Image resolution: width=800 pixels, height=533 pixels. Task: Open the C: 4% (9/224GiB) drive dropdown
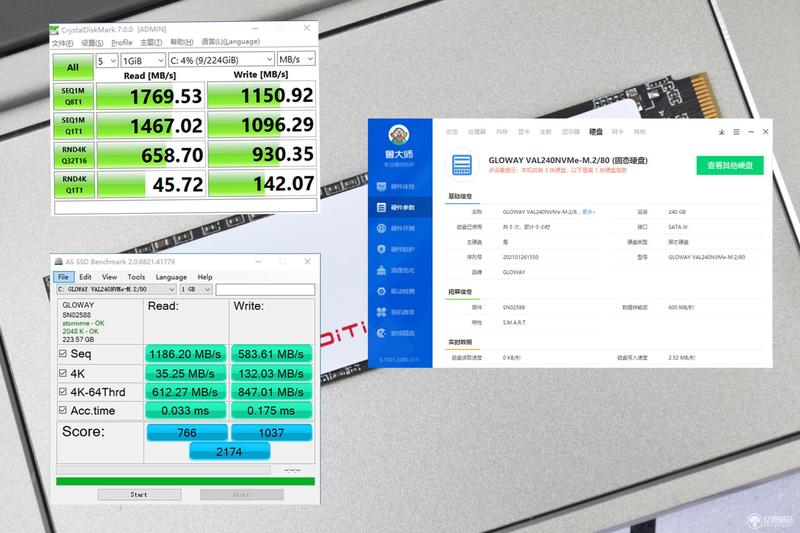(x=221, y=60)
